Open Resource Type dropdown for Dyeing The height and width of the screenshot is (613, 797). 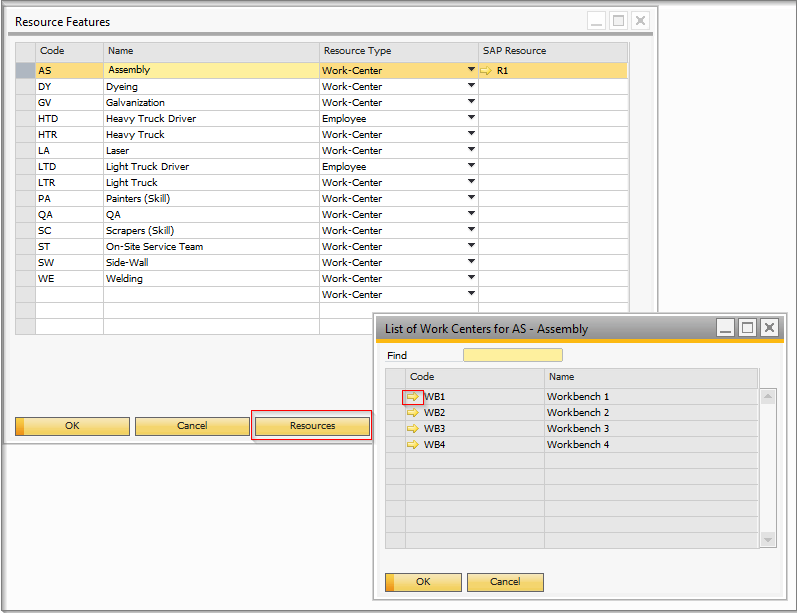click(x=471, y=87)
